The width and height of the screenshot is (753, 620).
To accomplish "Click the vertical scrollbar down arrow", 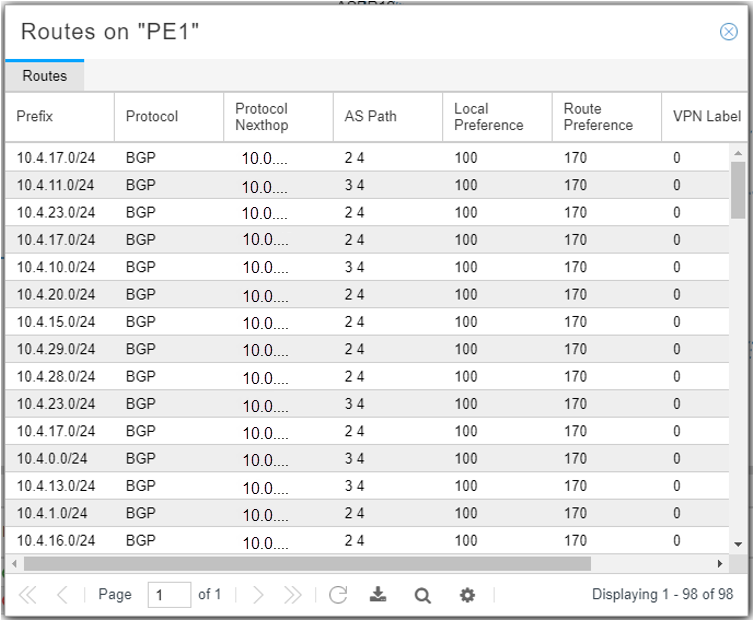I will [739, 544].
